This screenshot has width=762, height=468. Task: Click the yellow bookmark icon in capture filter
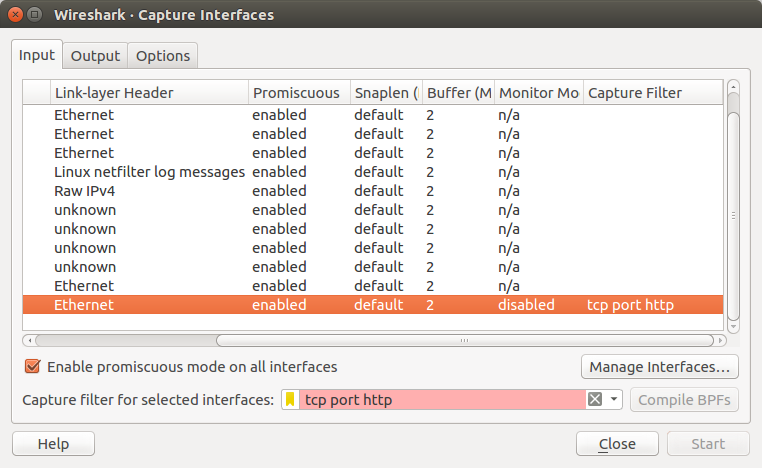(290, 399)
